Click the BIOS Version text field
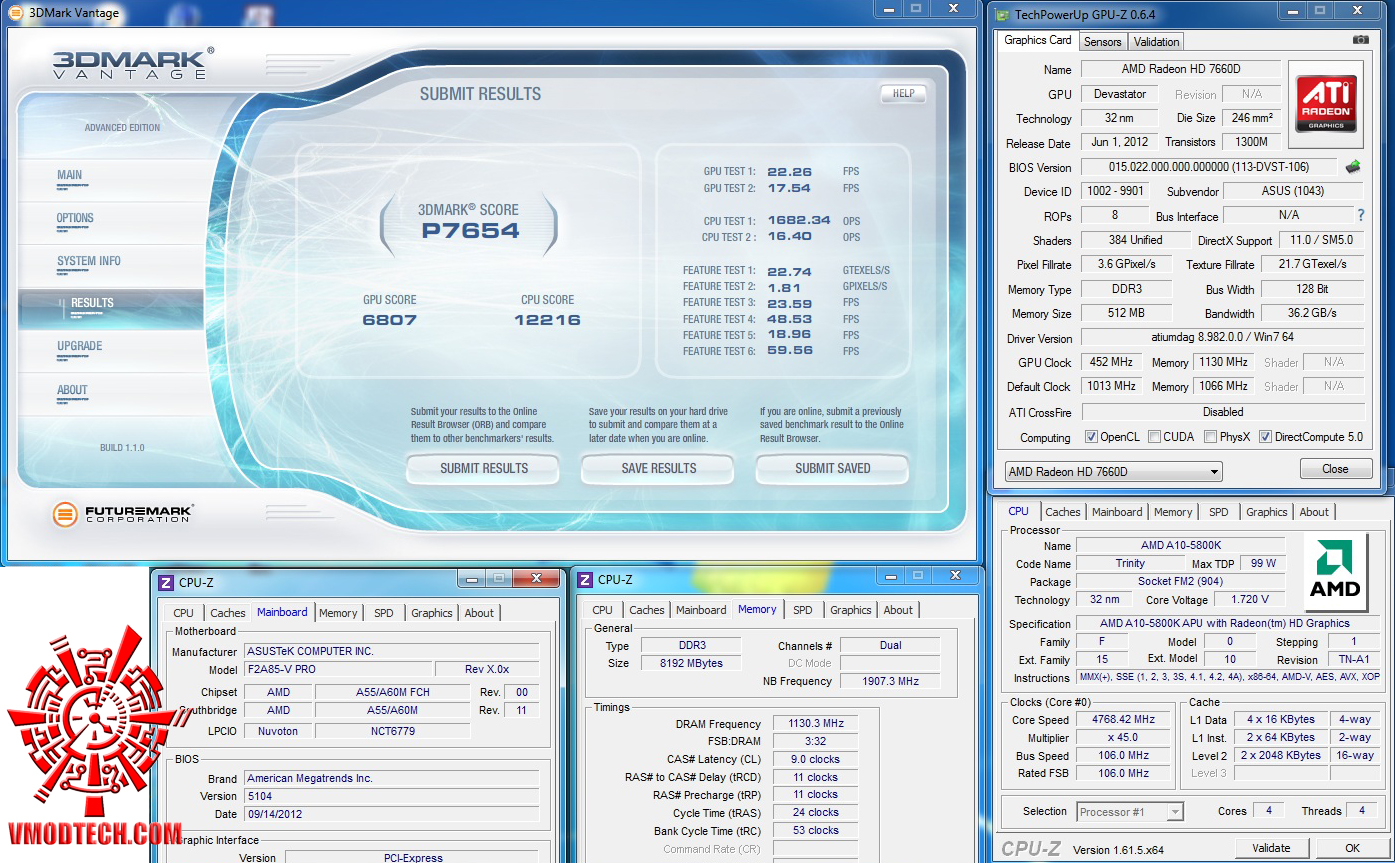The height and width of the screenshot is (863, 1395). (x=1209, y=167)
